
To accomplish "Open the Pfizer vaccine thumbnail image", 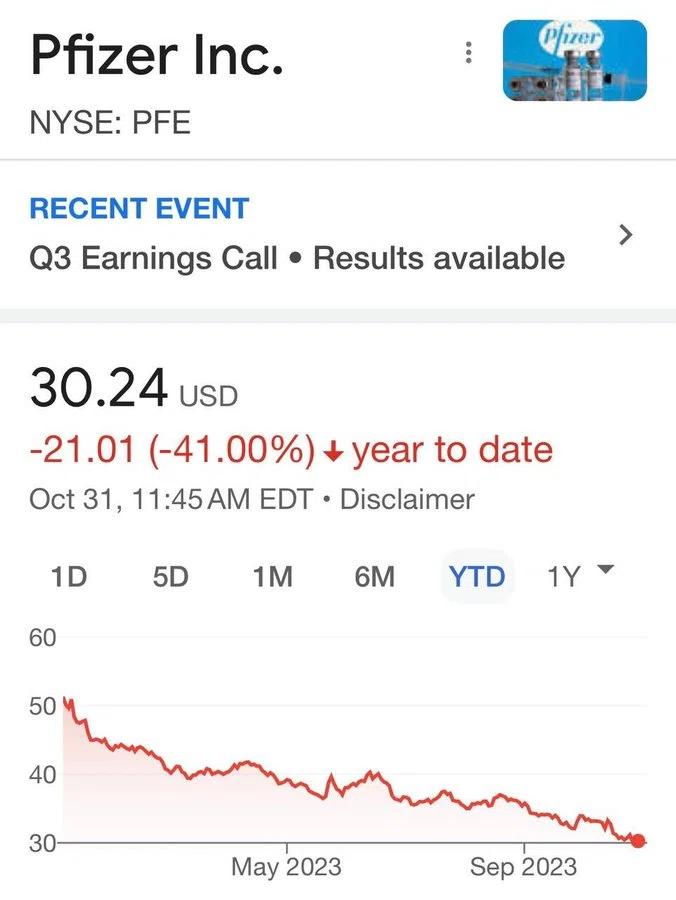I will 575,60.
